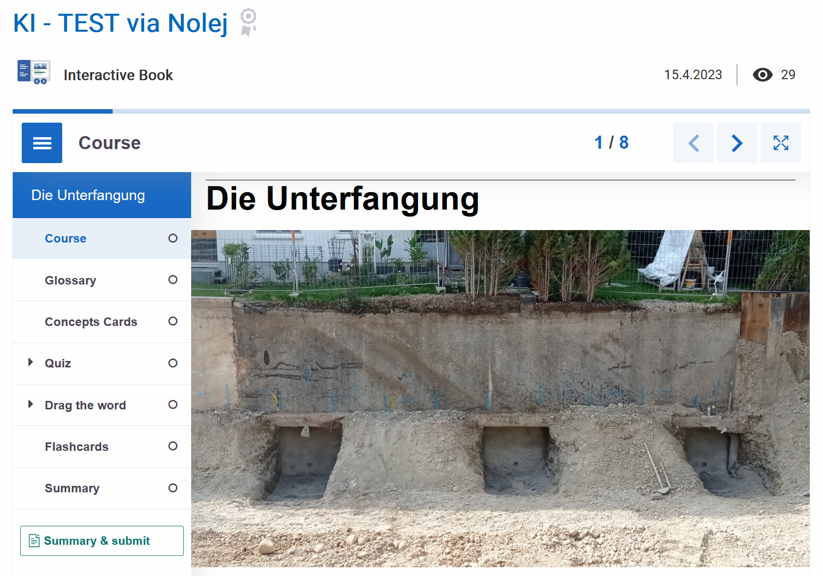Click the Interactive Book type icon
The image size is (823, 576).
click(34, 72)
